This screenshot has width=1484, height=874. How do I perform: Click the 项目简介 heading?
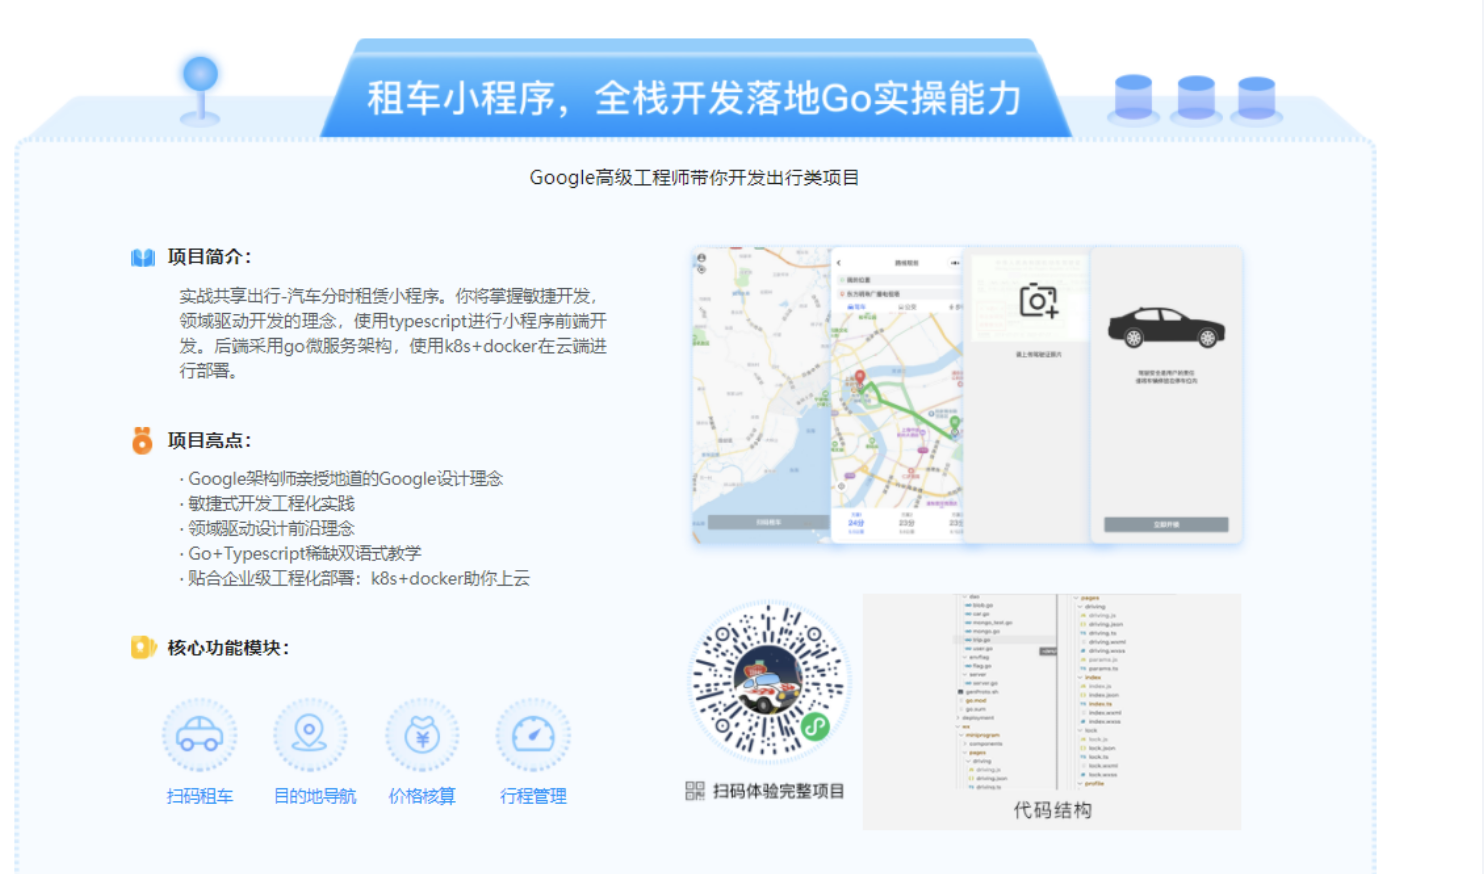[210, 257]
